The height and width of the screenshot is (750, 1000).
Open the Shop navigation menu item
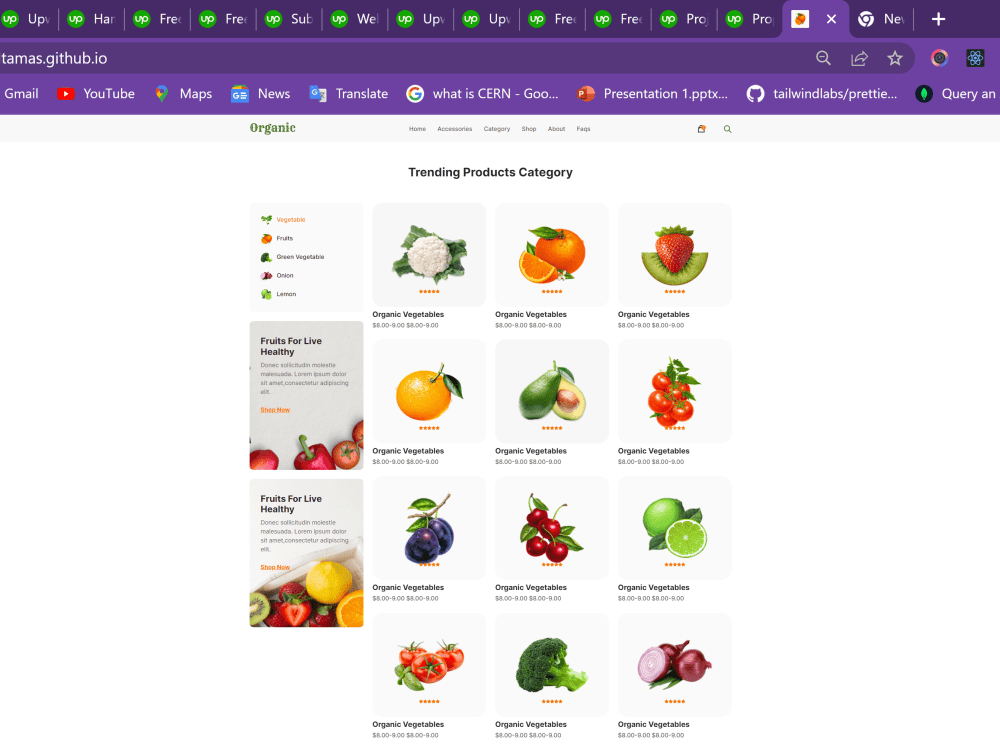(529, 129)
